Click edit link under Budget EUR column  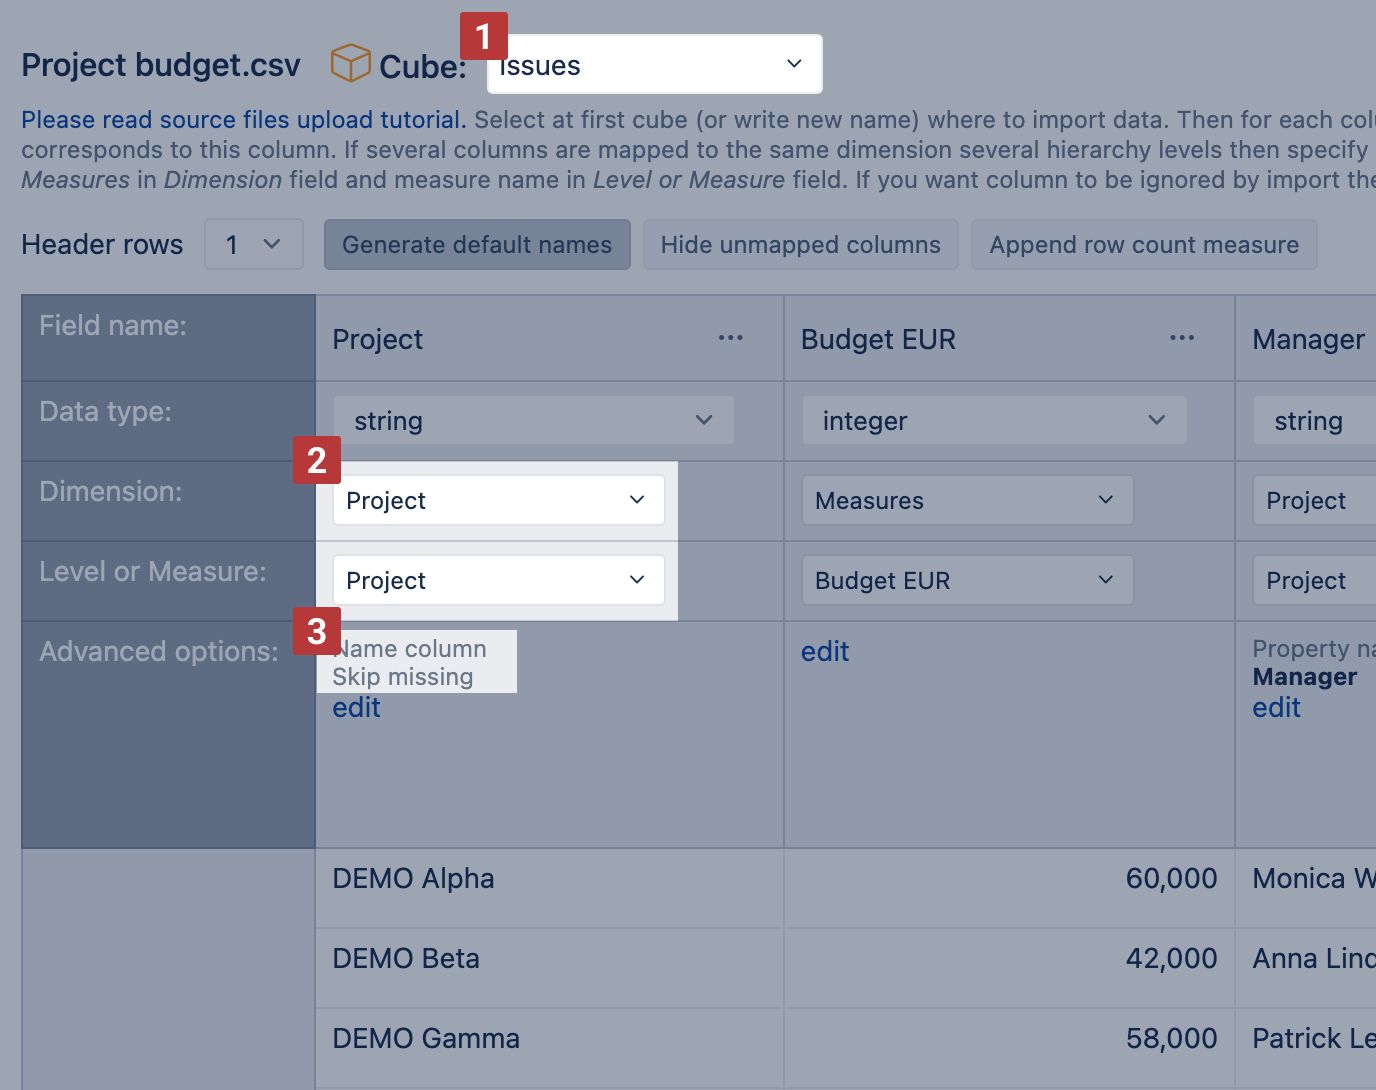point(825,652)
